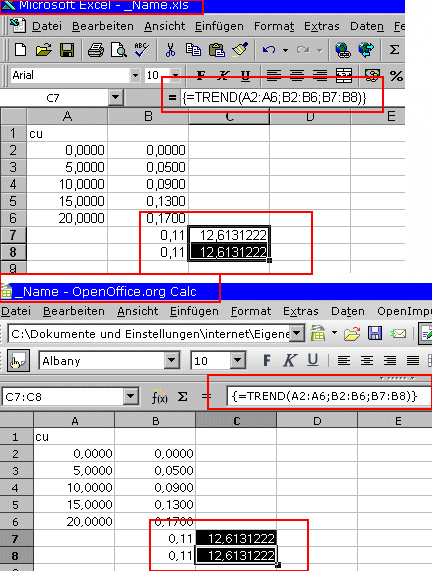Toggle Bold F button in Excel toolbar
The width and height of the screenshot is (432, 571).
click(201, 75)
